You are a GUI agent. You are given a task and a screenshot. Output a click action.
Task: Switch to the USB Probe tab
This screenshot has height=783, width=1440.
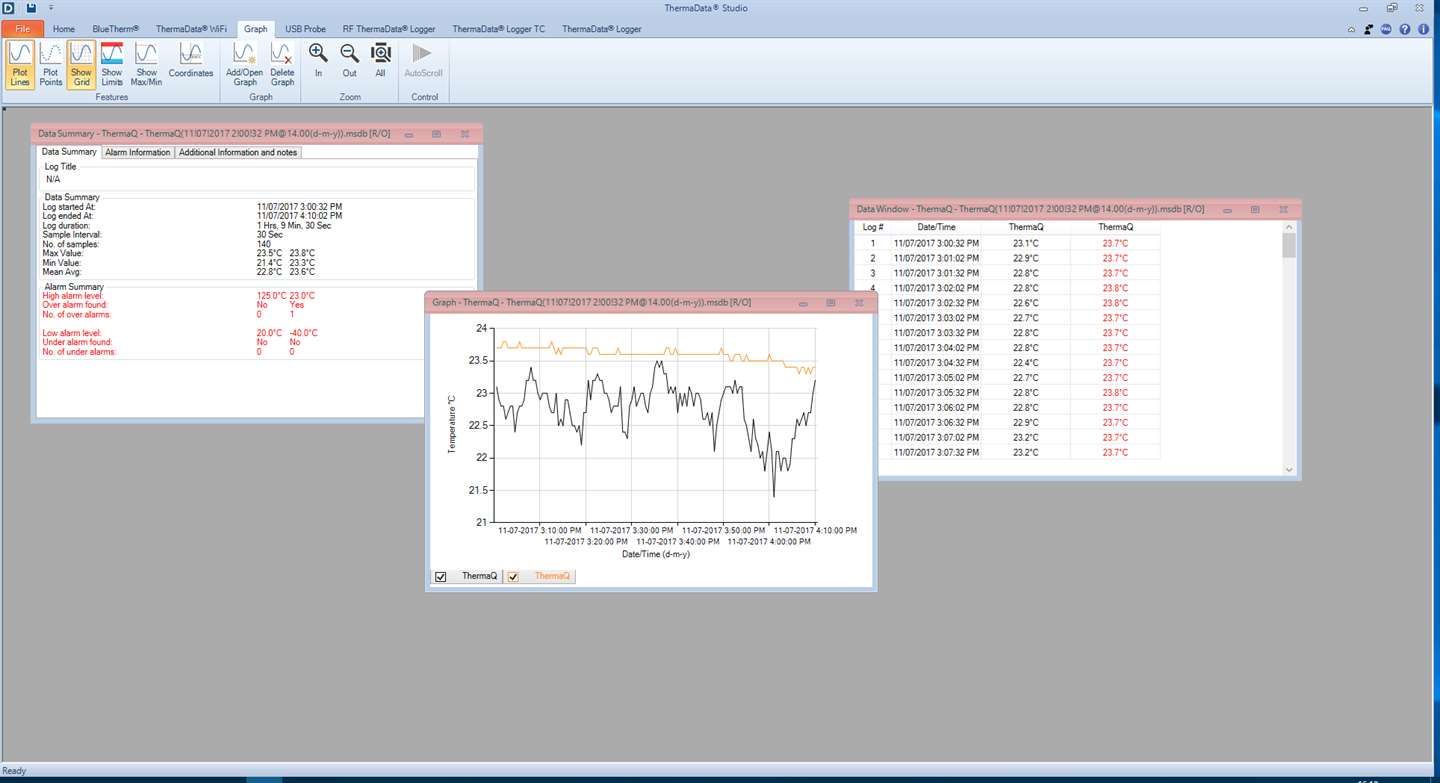coord(305,29)
